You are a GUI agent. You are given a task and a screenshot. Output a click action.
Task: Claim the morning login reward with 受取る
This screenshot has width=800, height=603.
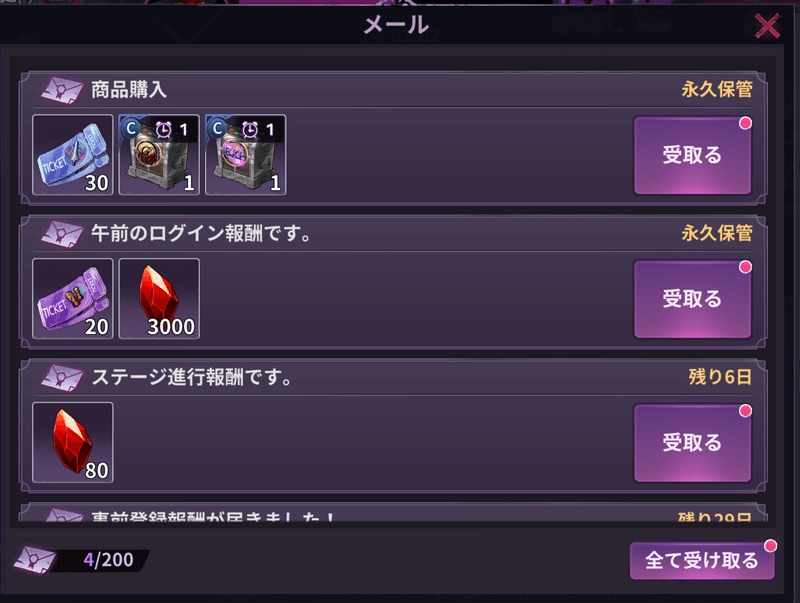point(692,299)
